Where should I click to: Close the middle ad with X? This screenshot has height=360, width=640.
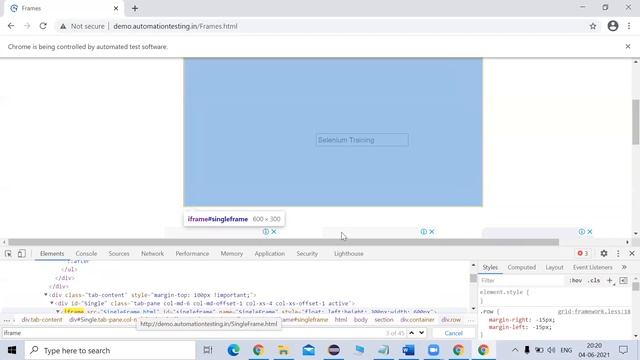pos(432,231)
